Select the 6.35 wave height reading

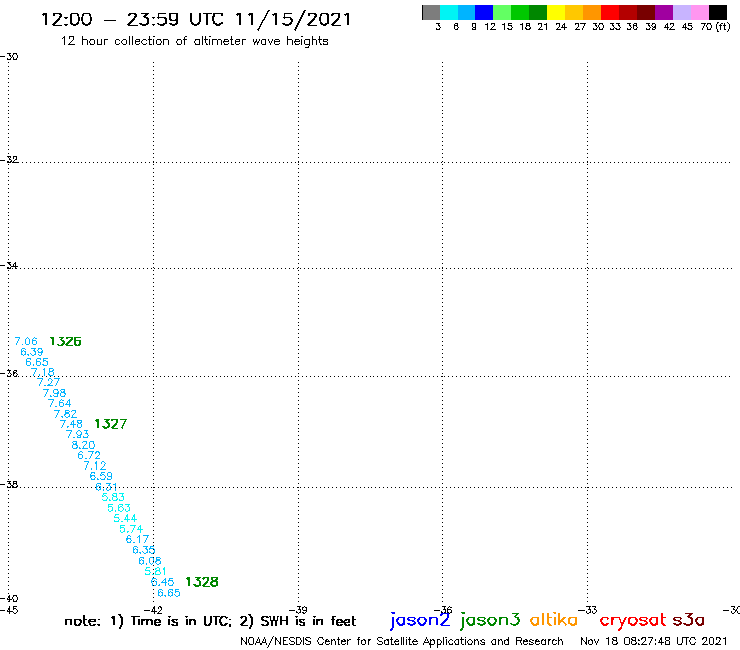(143, 550)
